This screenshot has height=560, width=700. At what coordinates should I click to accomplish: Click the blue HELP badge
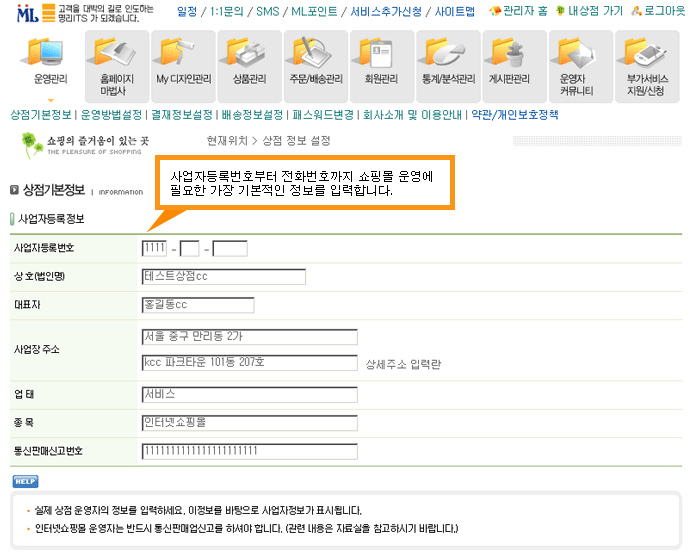pos(24,481)
